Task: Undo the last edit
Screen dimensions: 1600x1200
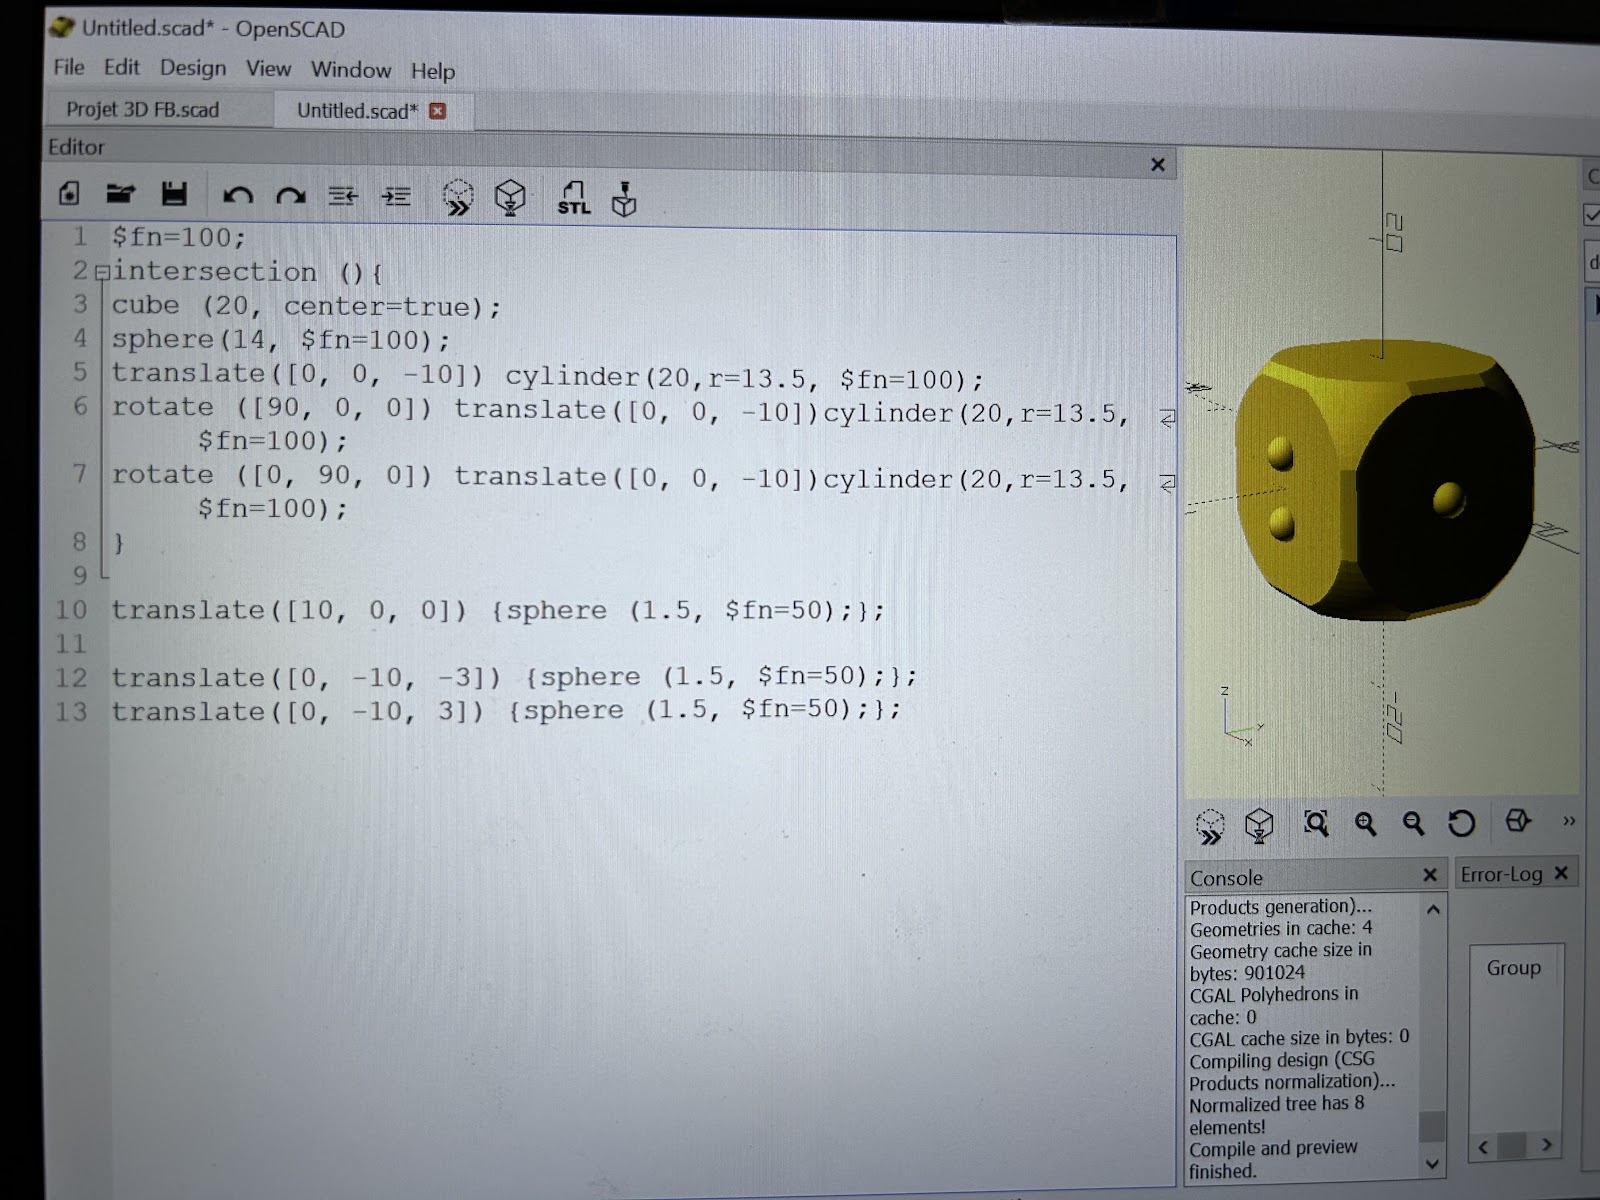Action: pyautogui.click(x=237, y=195)
